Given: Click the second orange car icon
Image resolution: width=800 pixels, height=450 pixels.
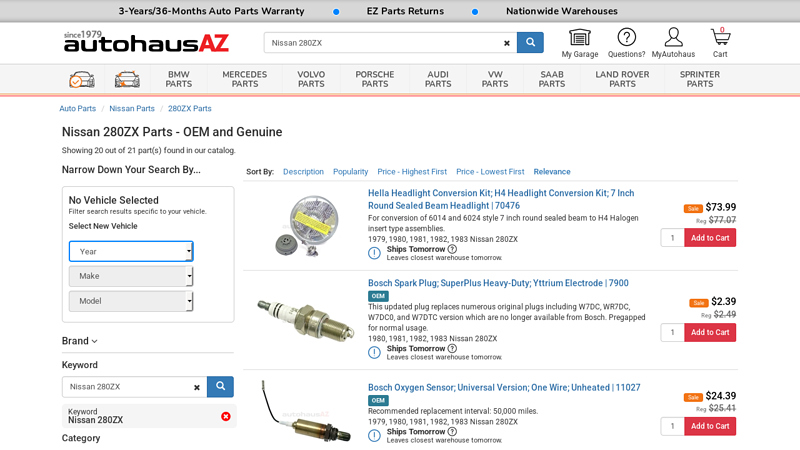Looking at the screenshot, I should coord(127,80).
